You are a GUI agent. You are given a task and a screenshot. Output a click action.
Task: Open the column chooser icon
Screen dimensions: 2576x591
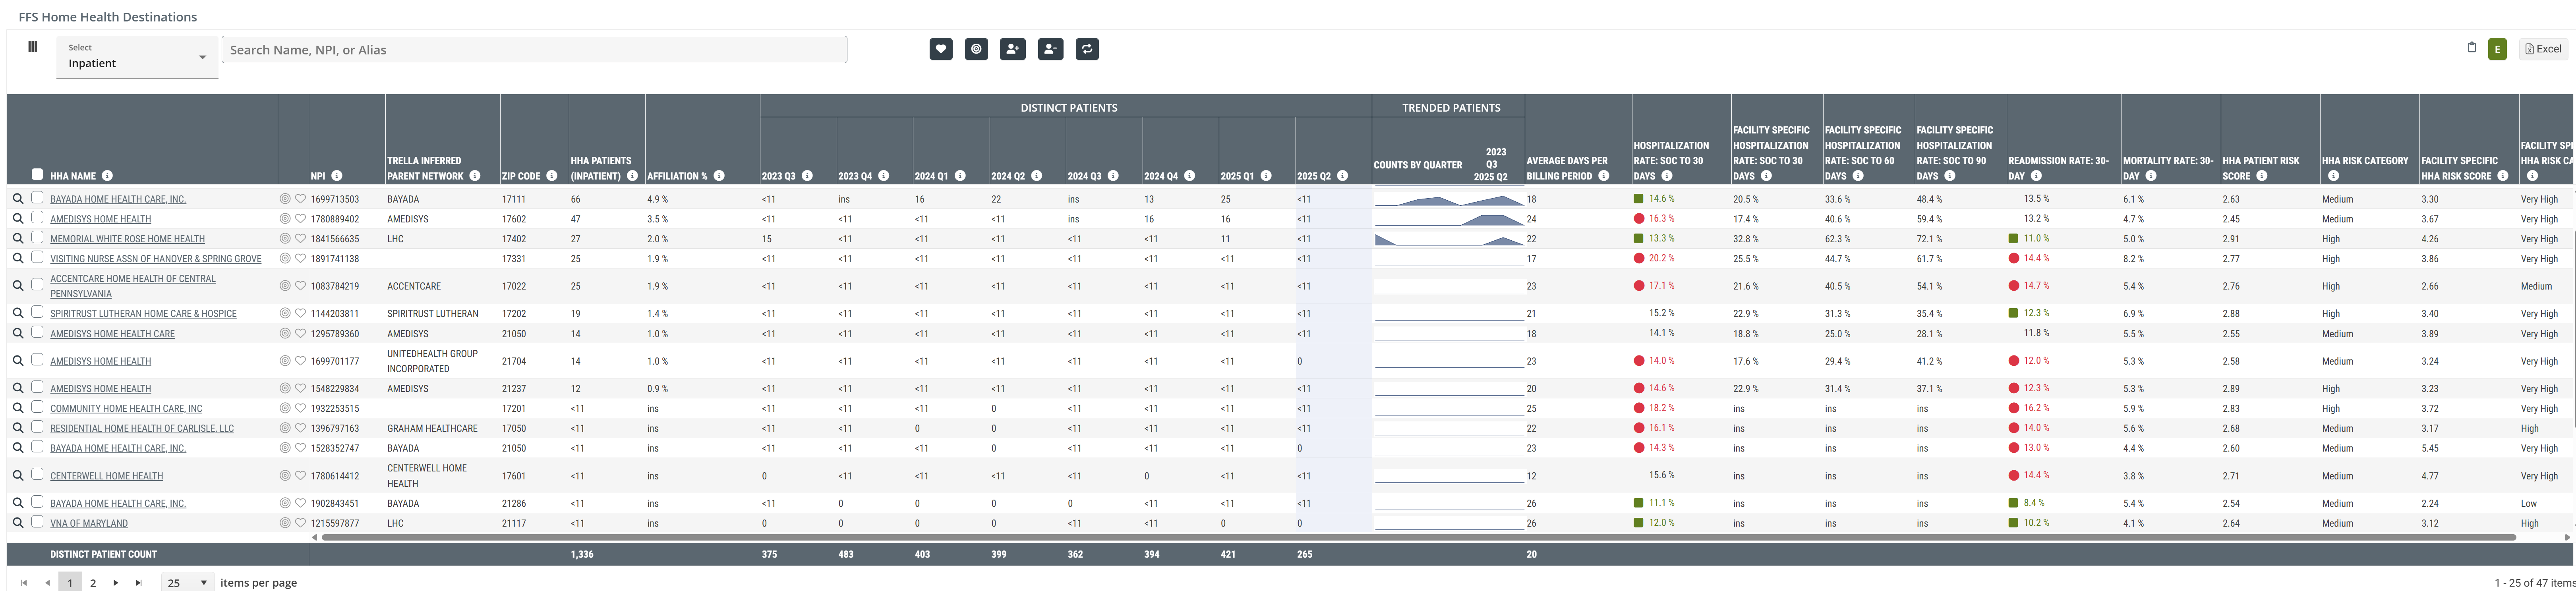coord(32,47)
